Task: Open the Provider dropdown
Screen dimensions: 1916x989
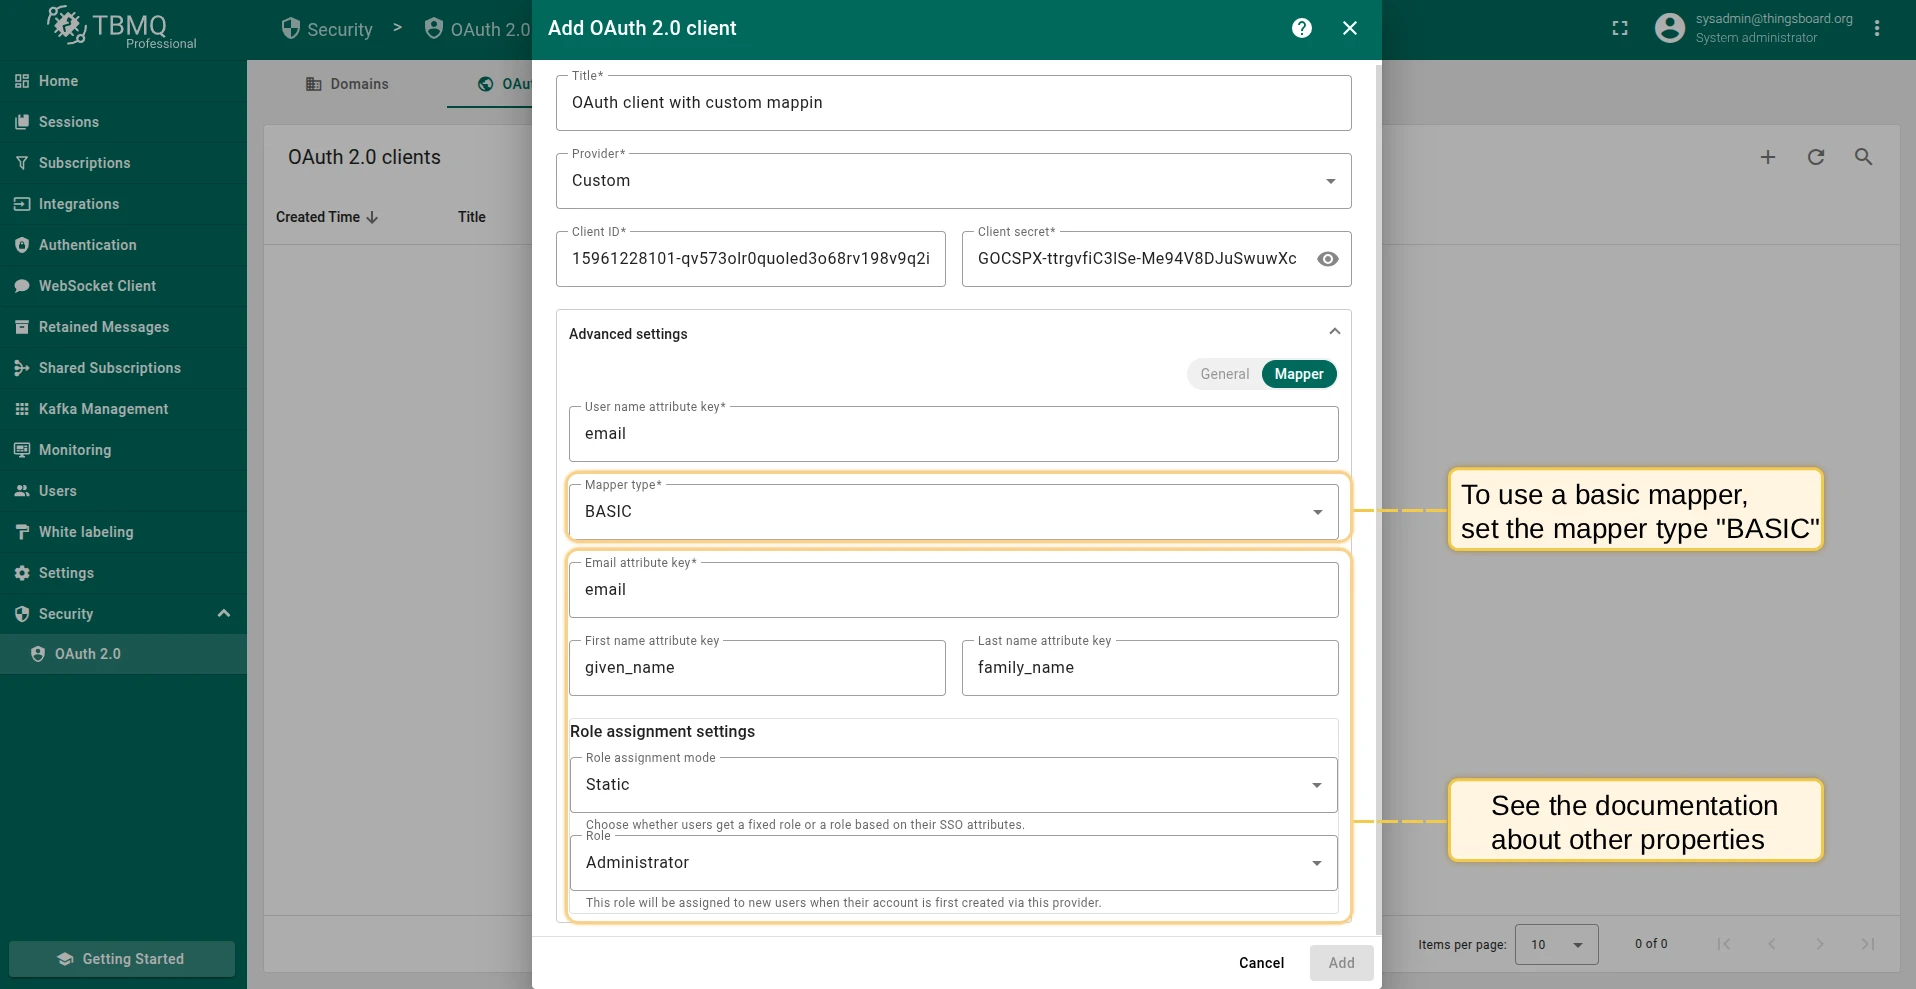Action: coord(953,181)
